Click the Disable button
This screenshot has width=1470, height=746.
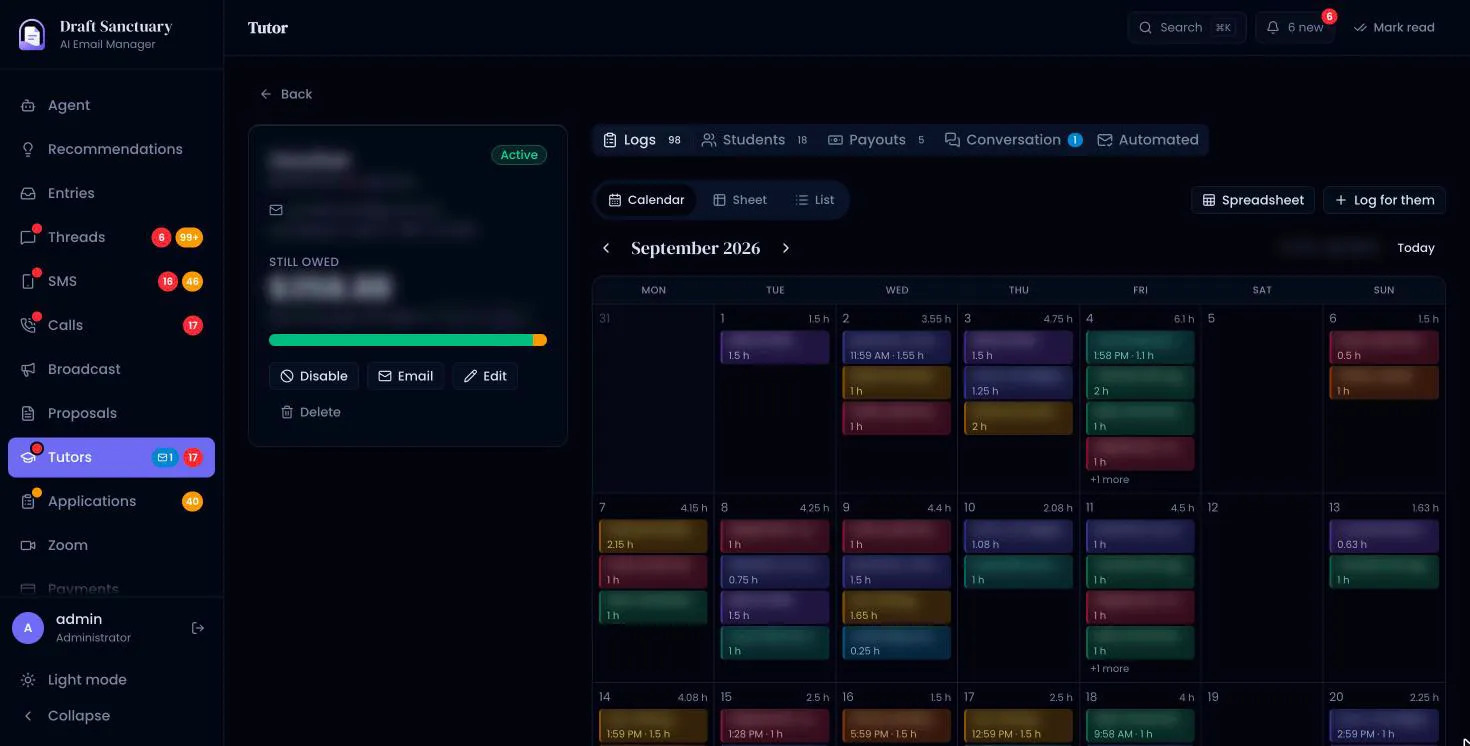pos(314,376)
